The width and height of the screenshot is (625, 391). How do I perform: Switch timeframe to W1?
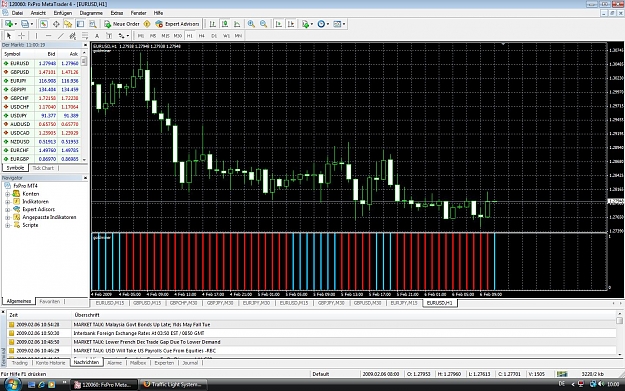click(226, 36)
